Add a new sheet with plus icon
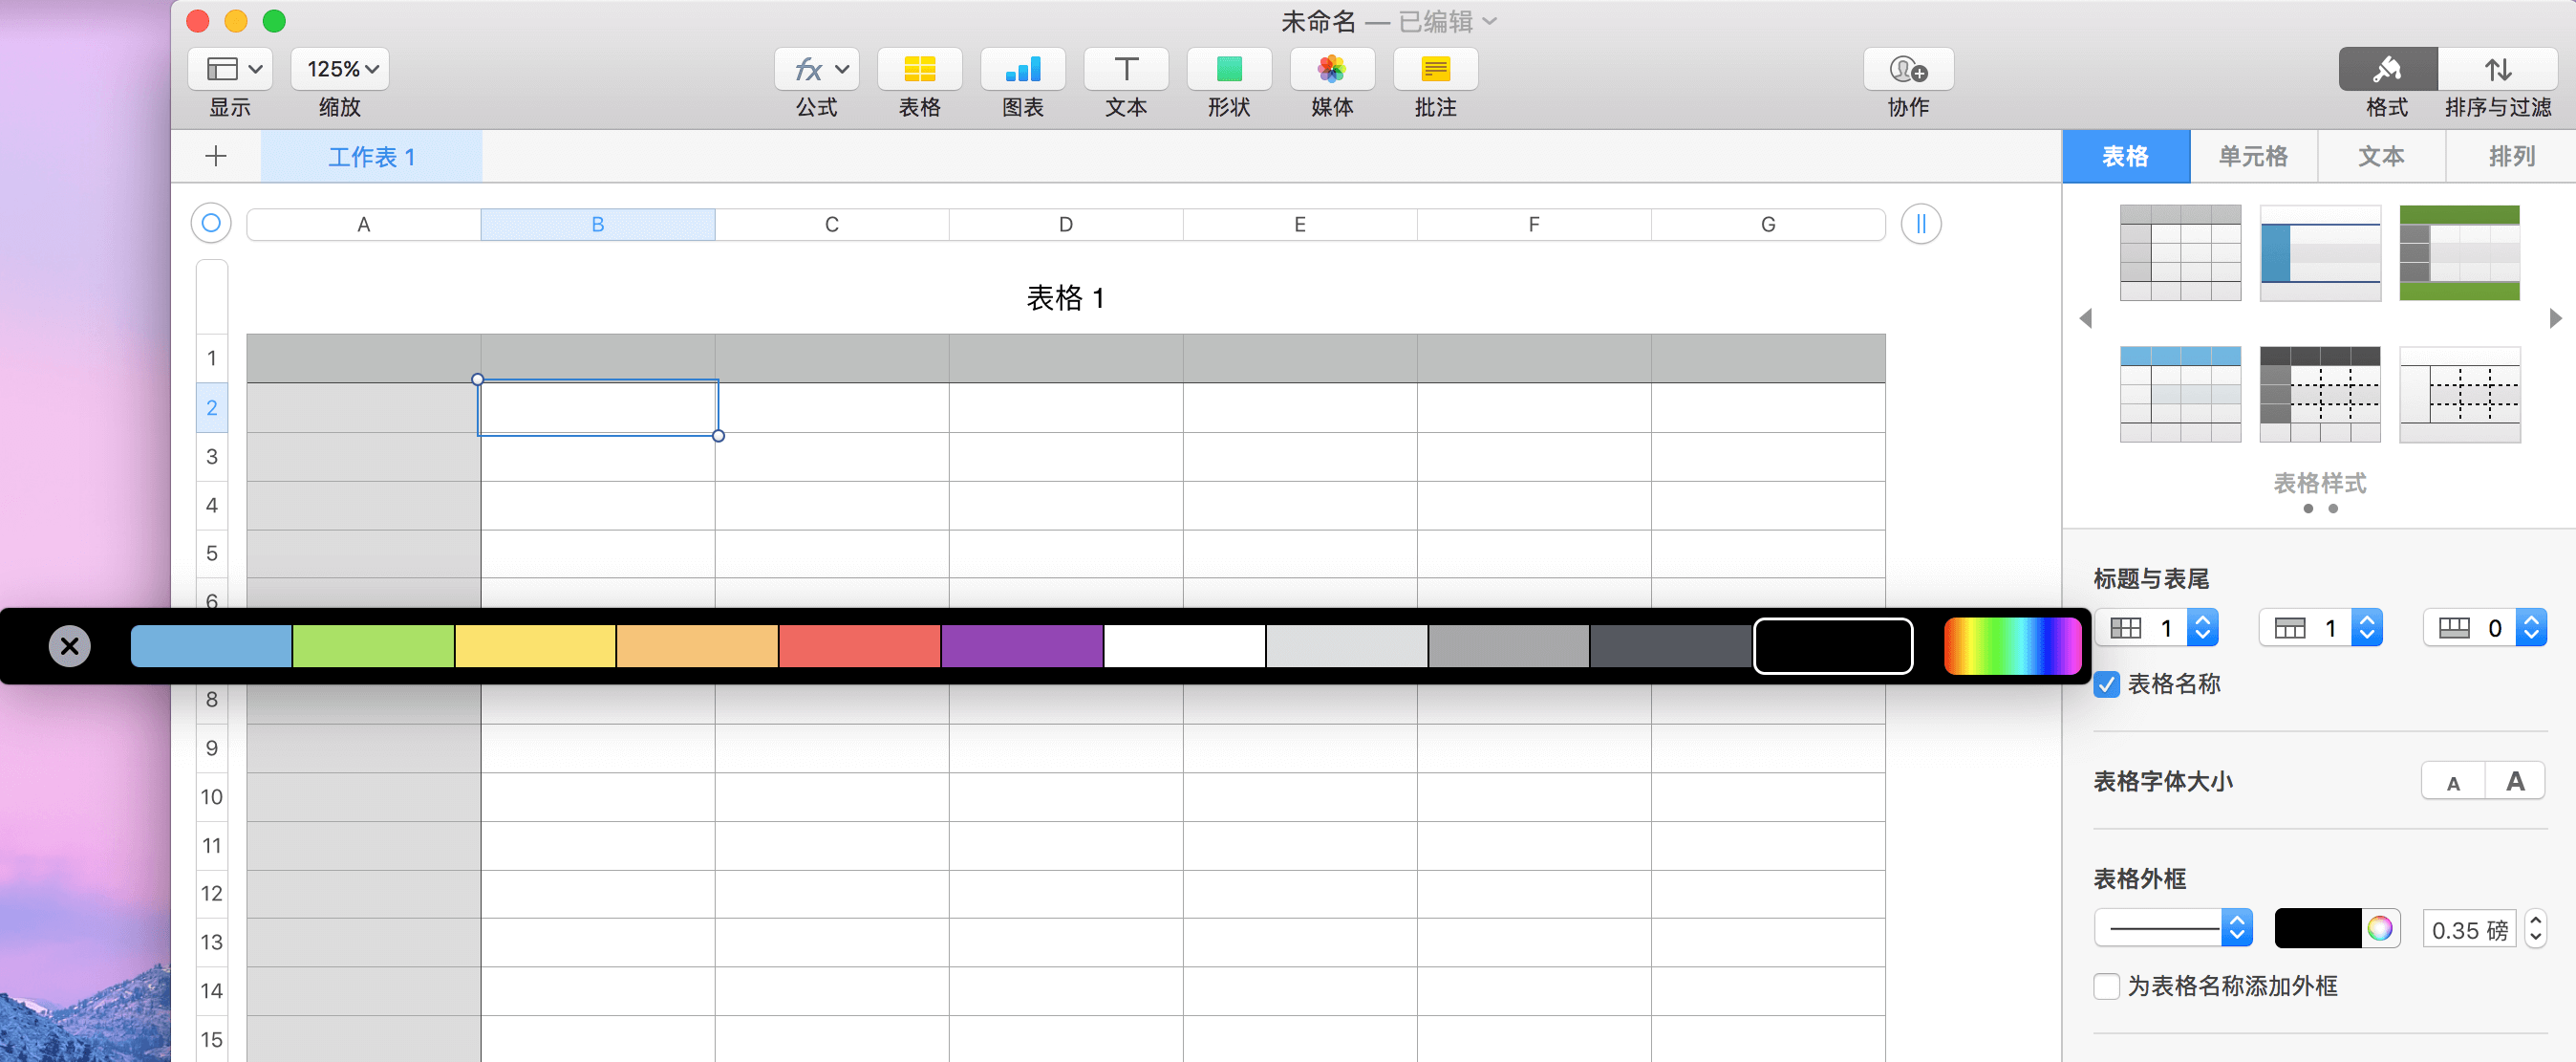 [x=216, y=156]
